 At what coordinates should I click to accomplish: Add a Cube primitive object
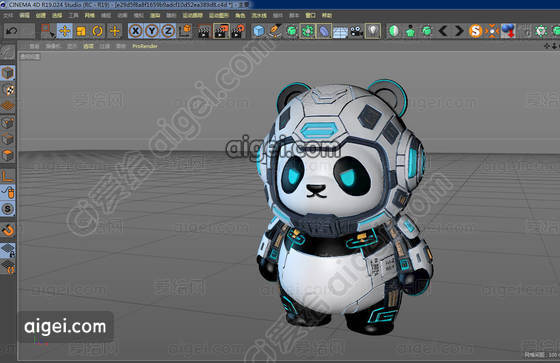(258, 31)
